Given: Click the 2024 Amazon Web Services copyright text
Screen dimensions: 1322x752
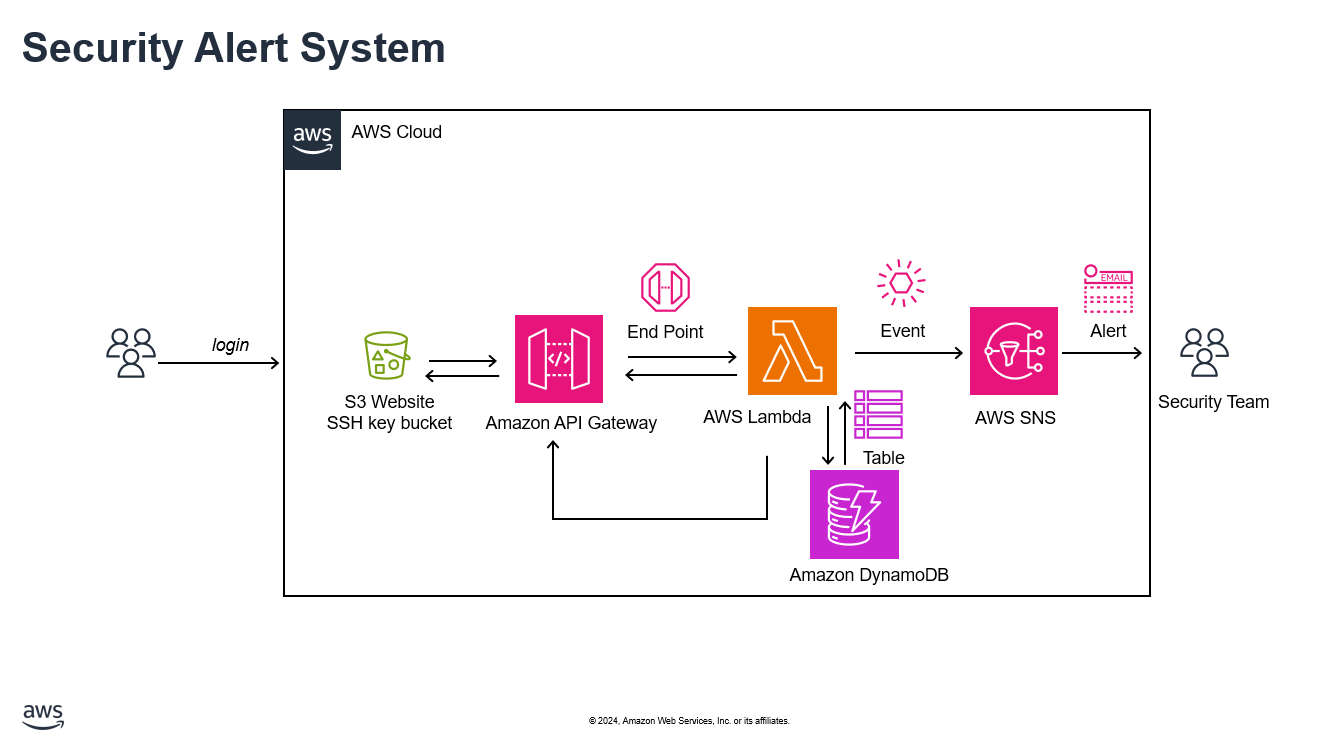Looking at the screenshot, I should coord(689,721).
